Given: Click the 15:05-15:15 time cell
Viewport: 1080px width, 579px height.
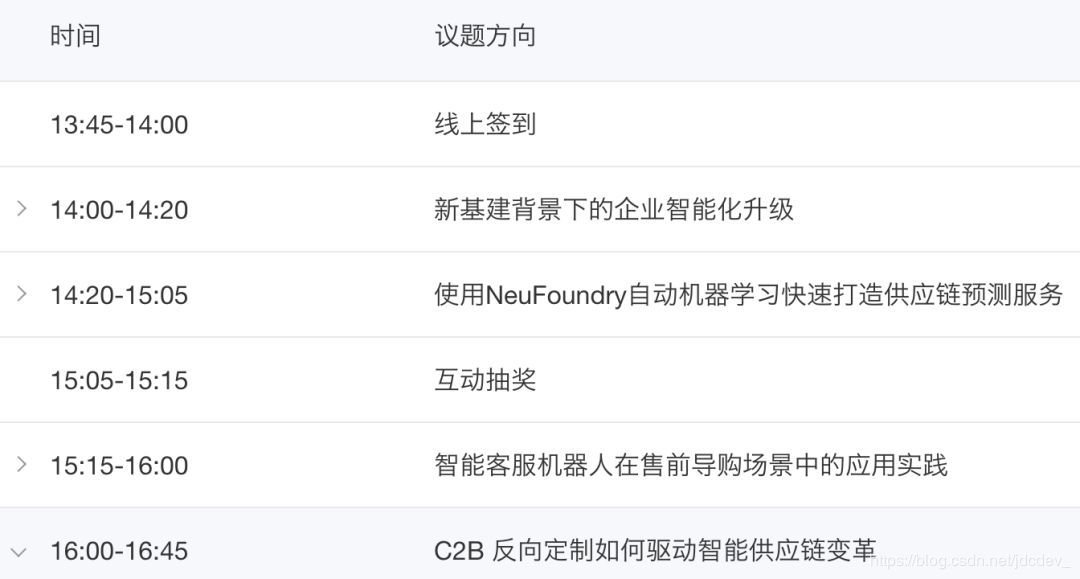Looking at the screenshot, I should point(119,380).
